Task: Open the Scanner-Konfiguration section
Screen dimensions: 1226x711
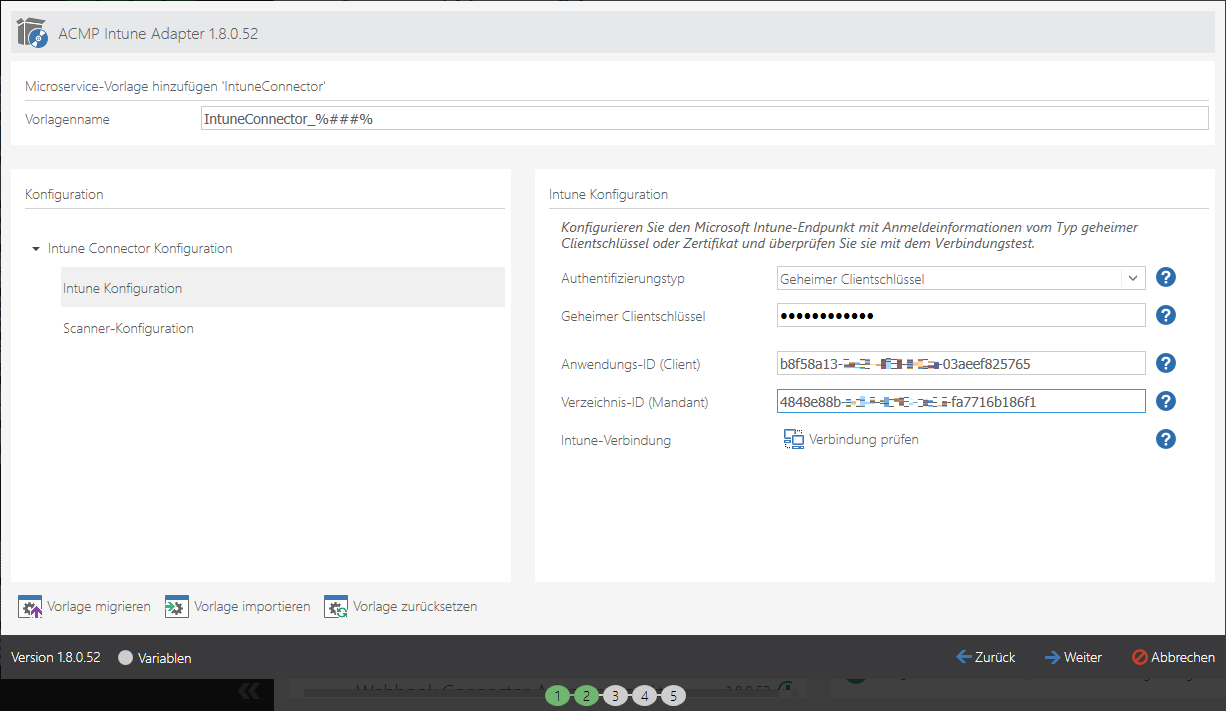Action: [x=128, y=328]
